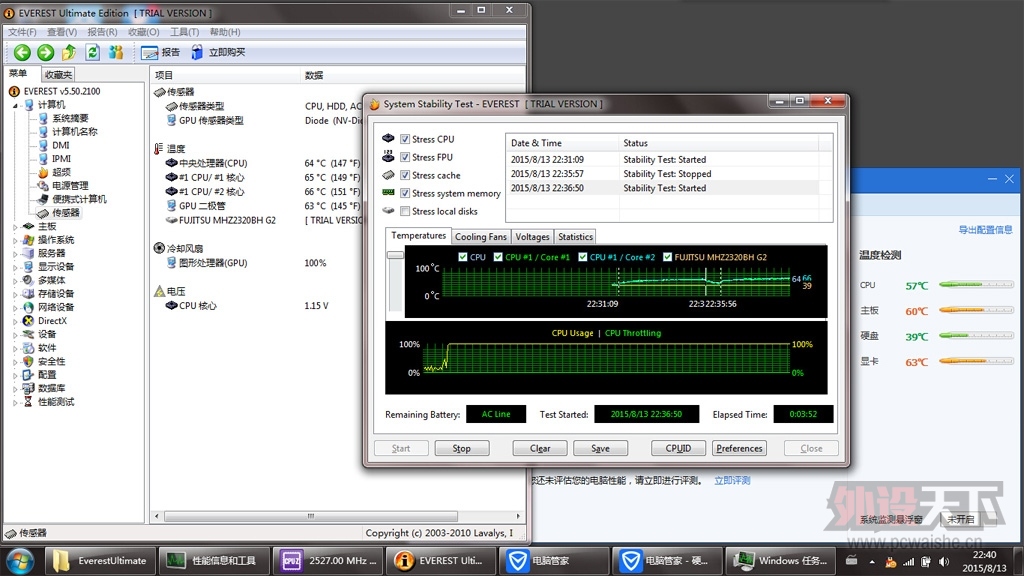Toggle Stress CPU checkbox
Image resolution: width=1024 pixels, height=576 pixels.
(405, 139)
